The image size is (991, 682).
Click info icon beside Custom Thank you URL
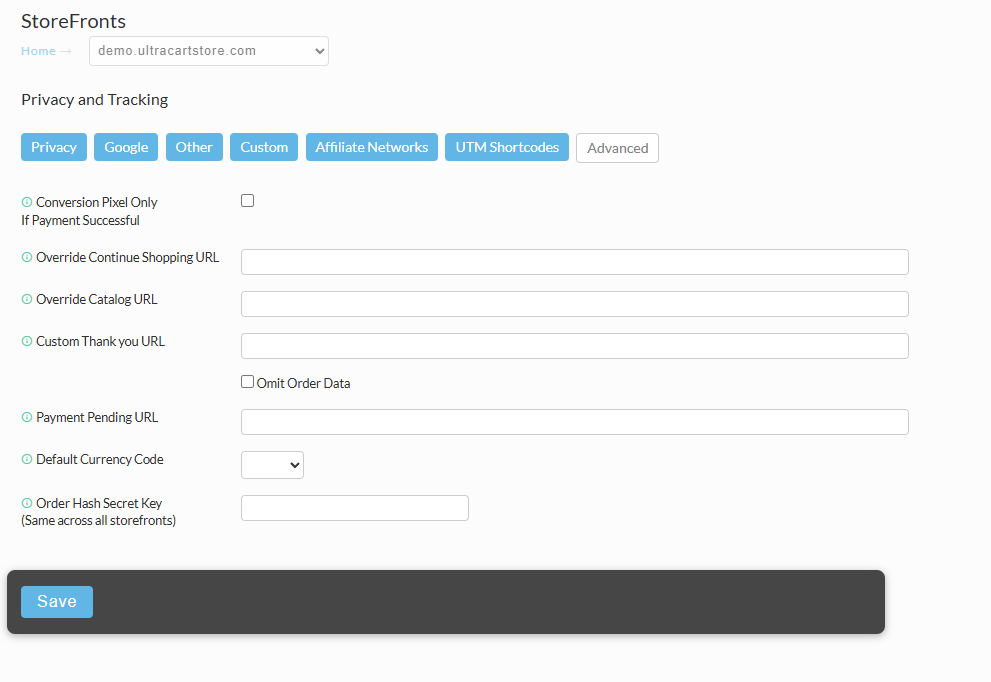pyautogui.click(x=27, y=341)
